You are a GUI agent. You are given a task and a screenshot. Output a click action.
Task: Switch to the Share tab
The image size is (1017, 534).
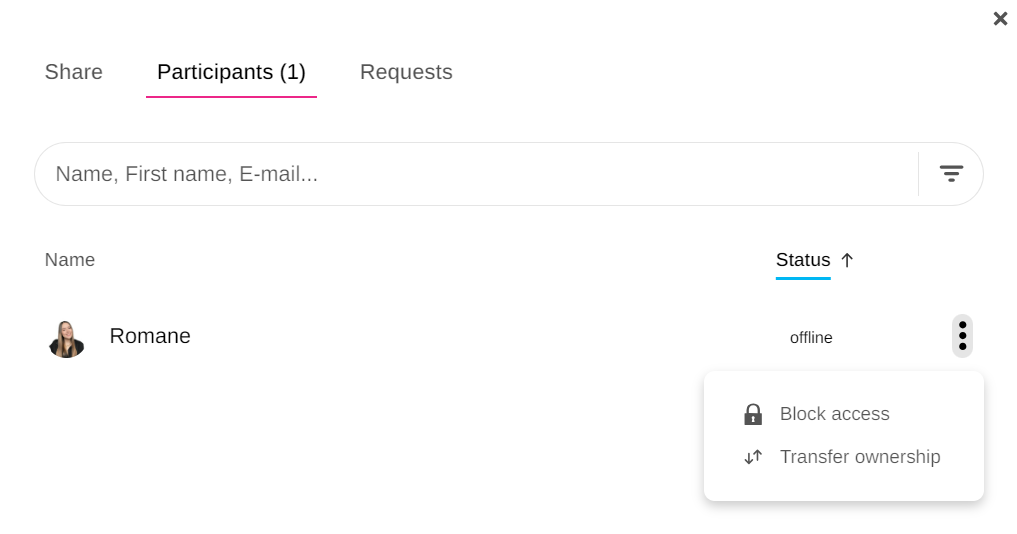coord(74,72)
